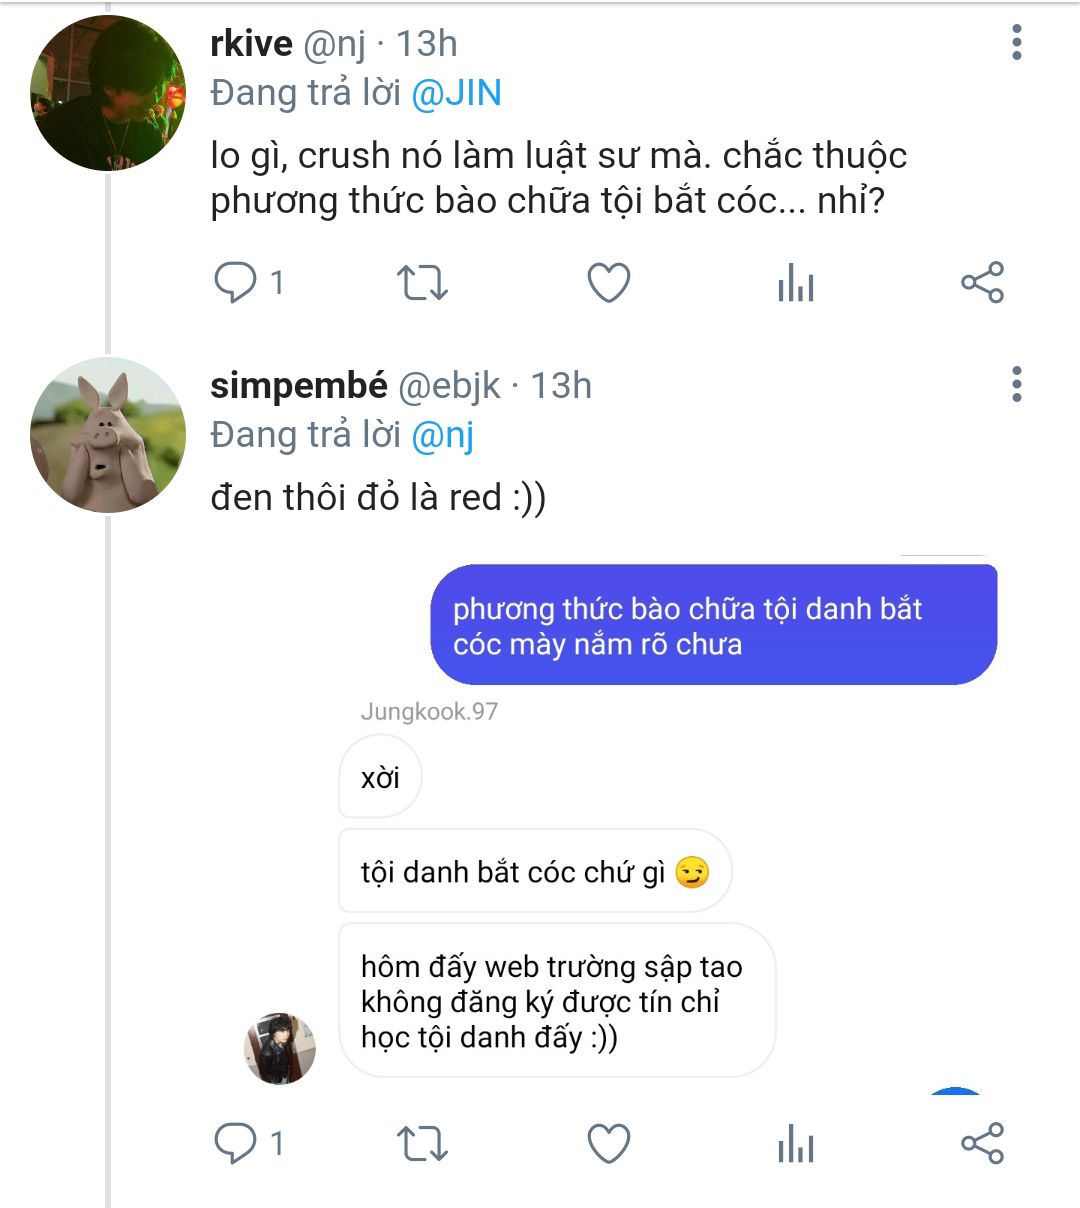Open more options for rkive's tweet
This screenshot has width=1080, height=1208.
[1017, 43]
